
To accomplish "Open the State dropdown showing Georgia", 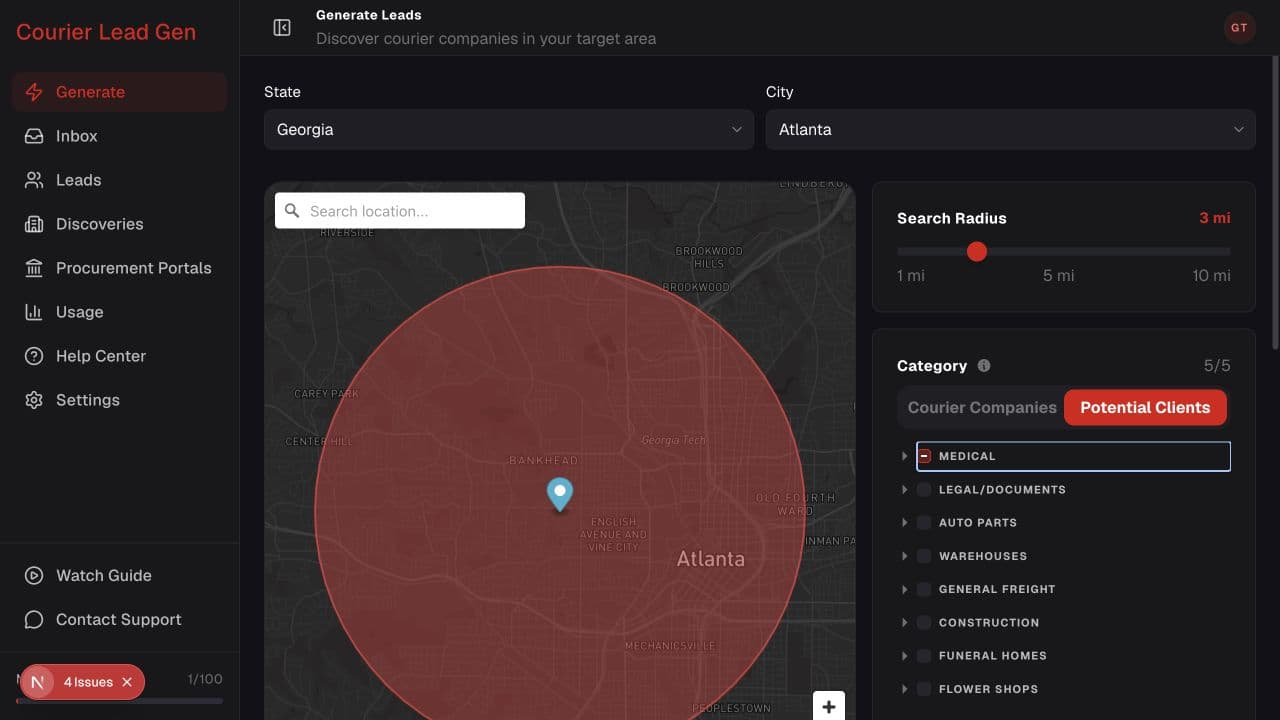I will click(509, 129).
